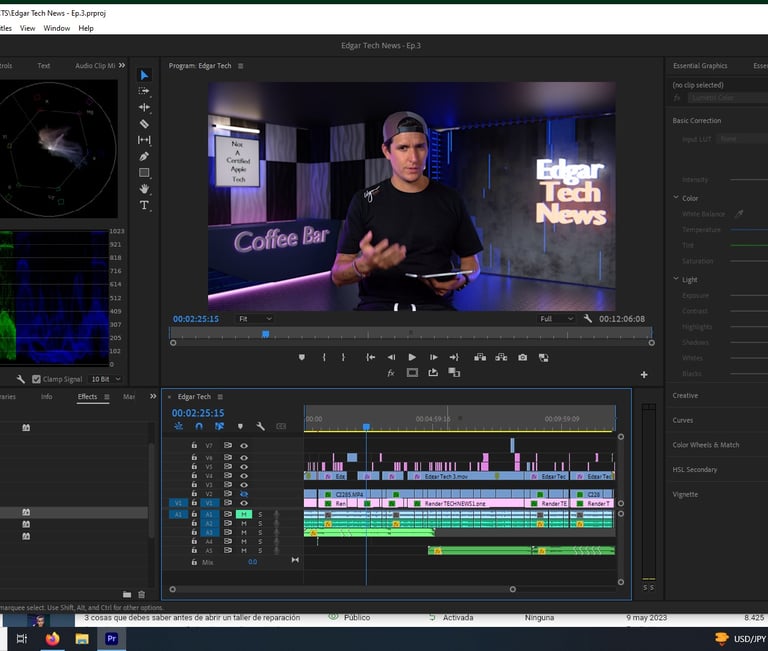Choose the Ripple Edit tool

click(144, 107)
